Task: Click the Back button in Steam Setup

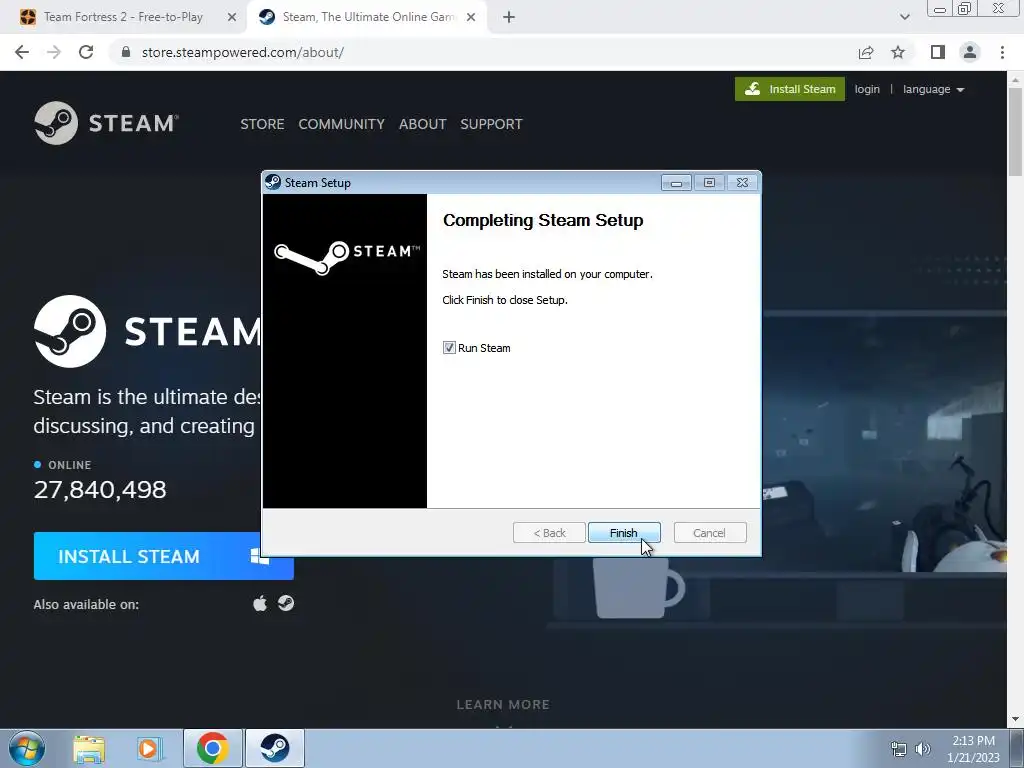Action: click(x=549, y=533)
